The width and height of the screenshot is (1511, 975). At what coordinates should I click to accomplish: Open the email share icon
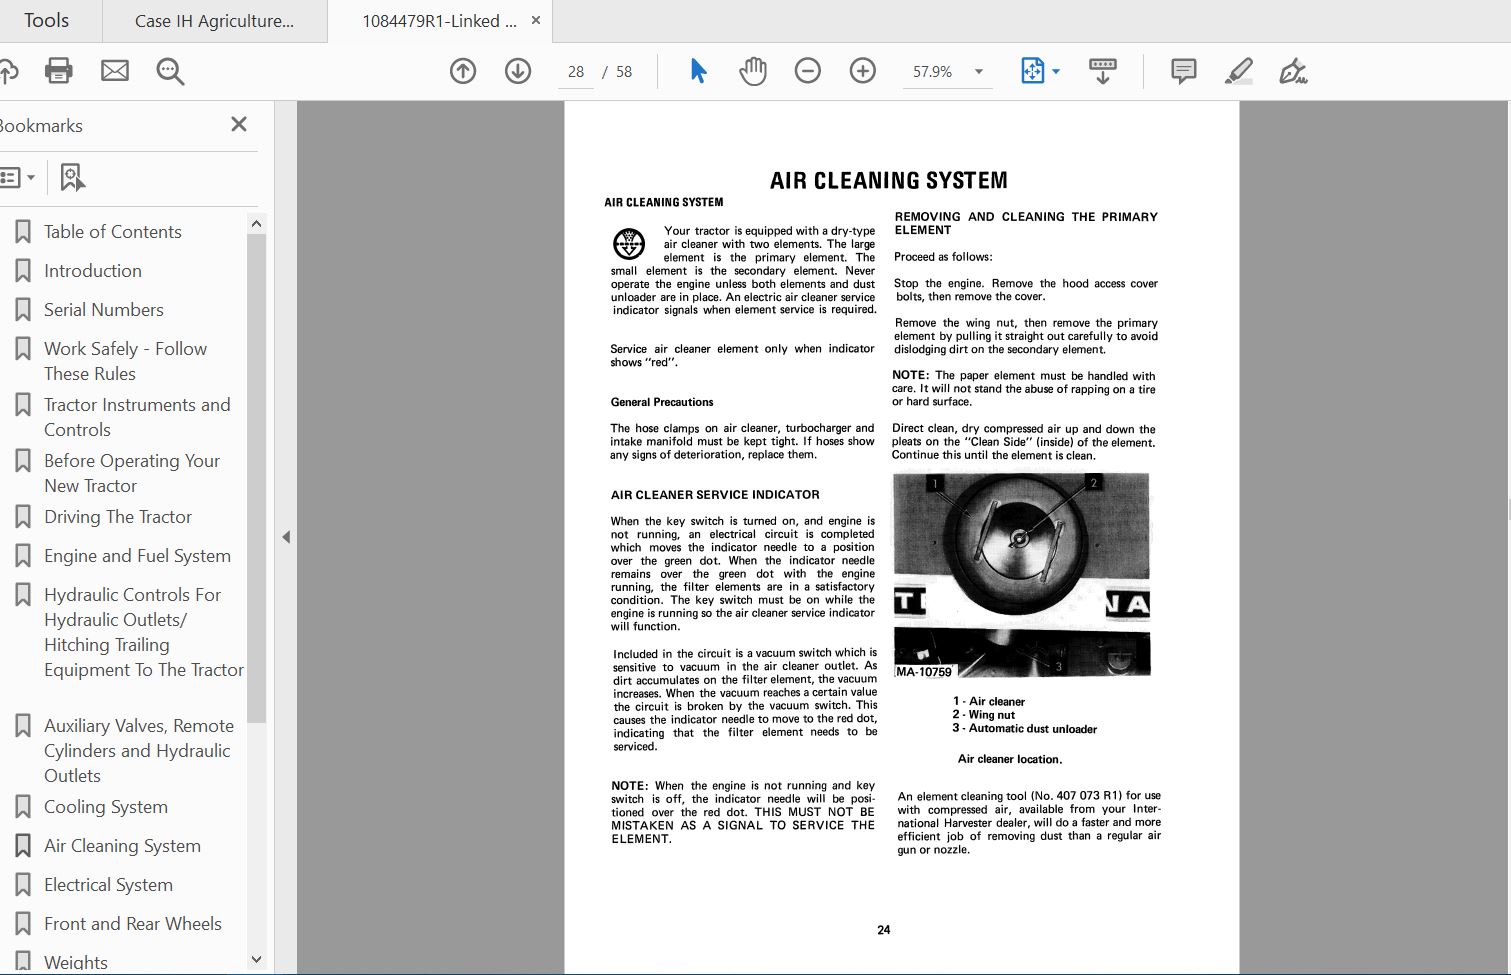pyautogui.click(x=115, y=70)
